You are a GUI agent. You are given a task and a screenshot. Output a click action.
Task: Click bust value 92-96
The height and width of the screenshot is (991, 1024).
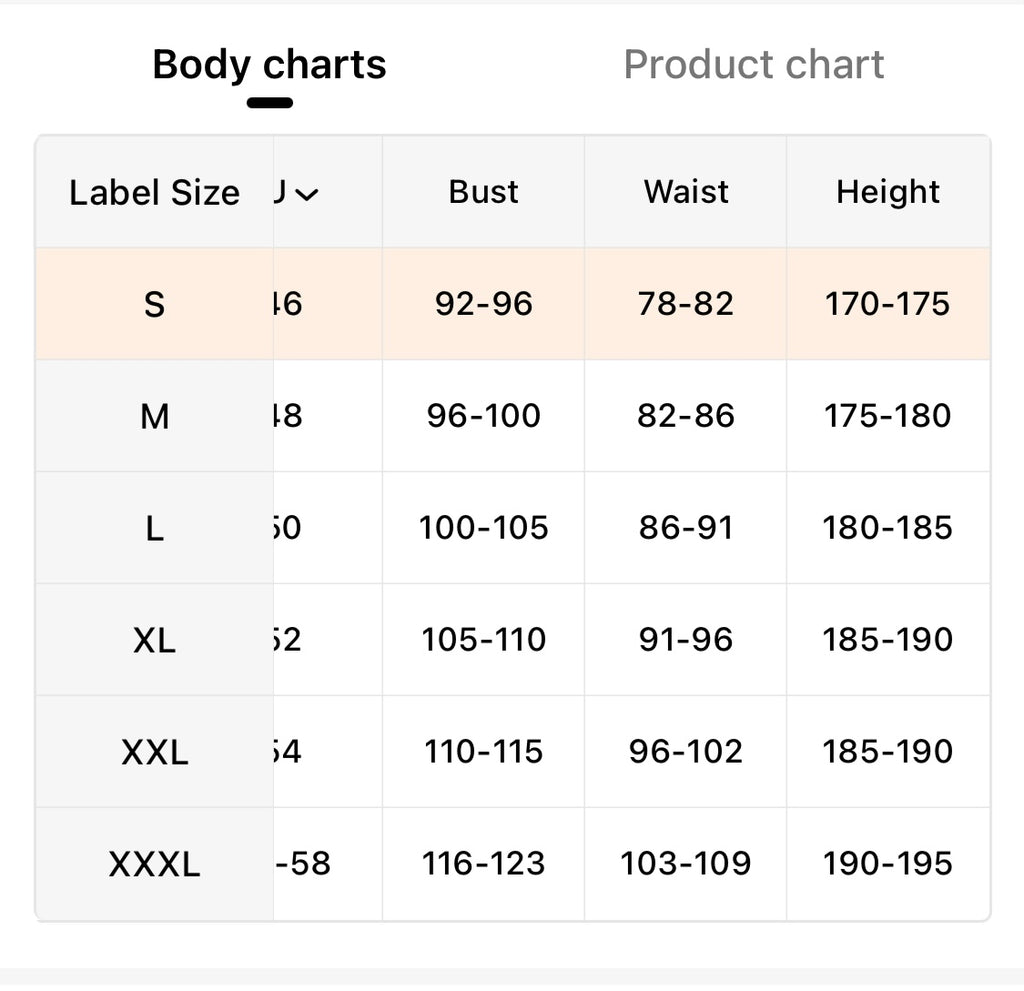[x=483, y=304]
